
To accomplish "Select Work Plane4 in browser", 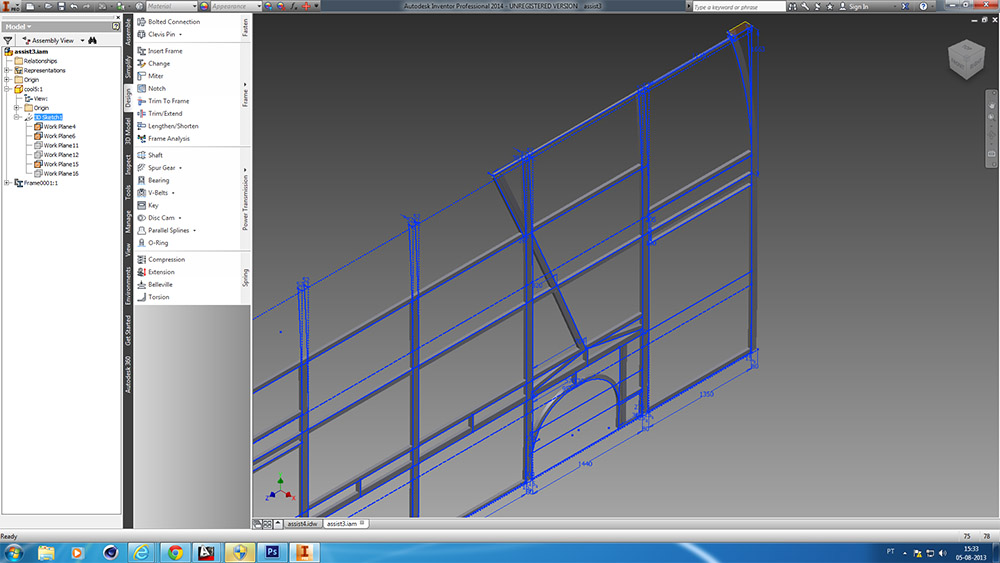I will (x=54, y=127).
